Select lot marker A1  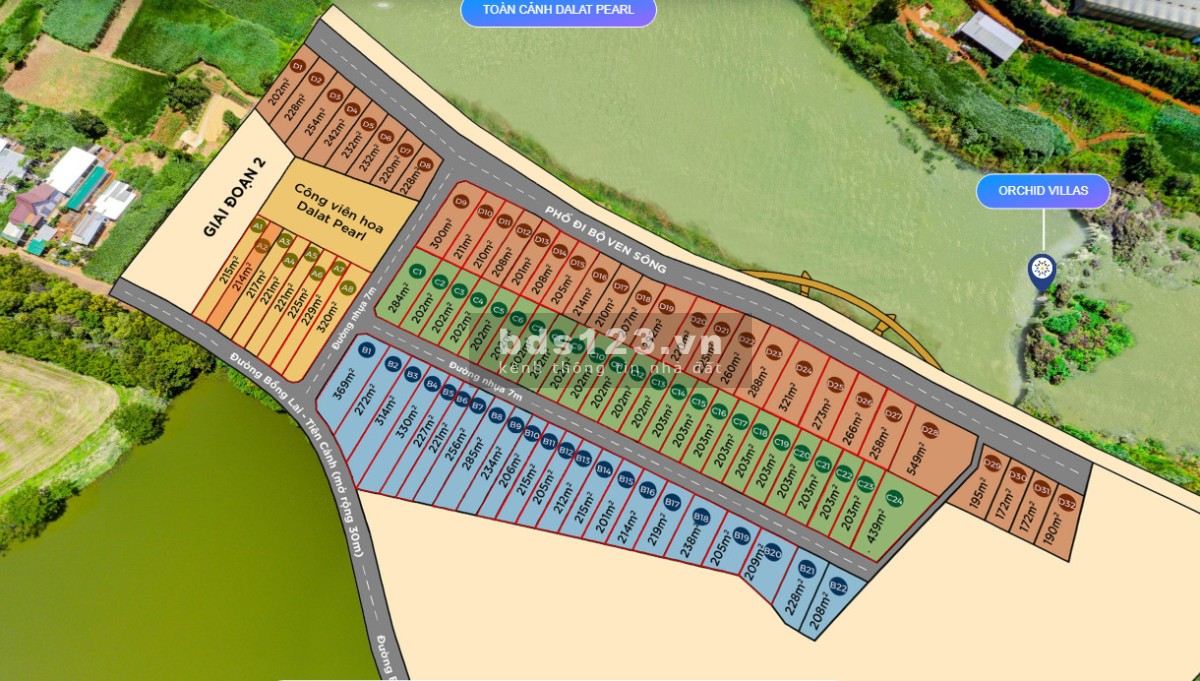[x=258, y=226]
